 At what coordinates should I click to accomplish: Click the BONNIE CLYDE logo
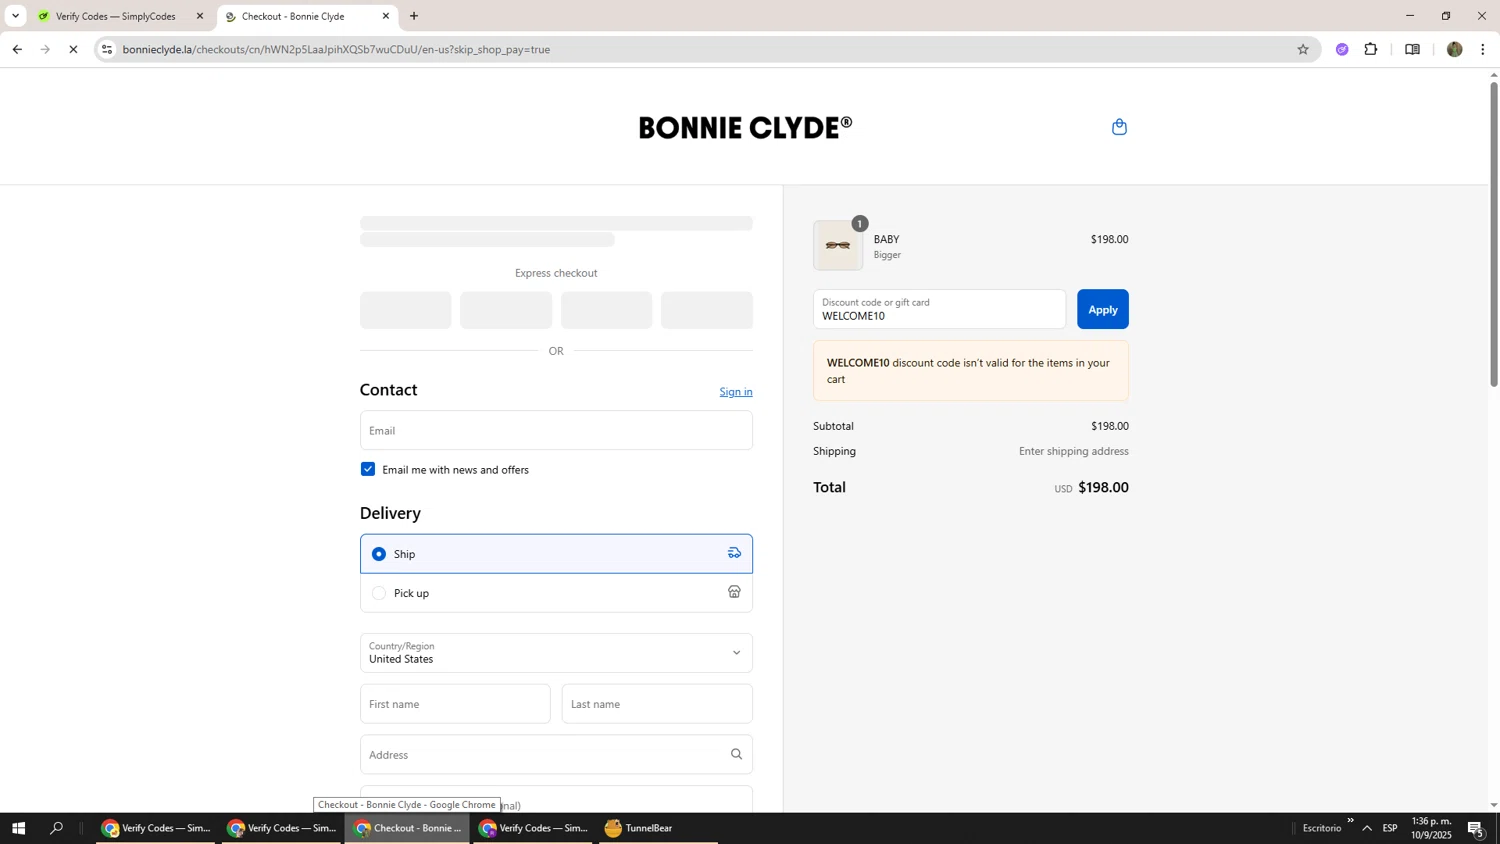pos(745,128)
